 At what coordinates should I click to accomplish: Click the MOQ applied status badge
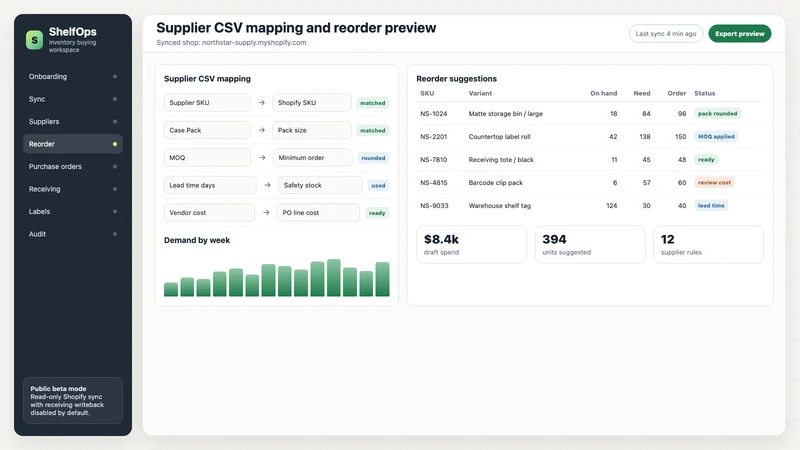(716, 137)
